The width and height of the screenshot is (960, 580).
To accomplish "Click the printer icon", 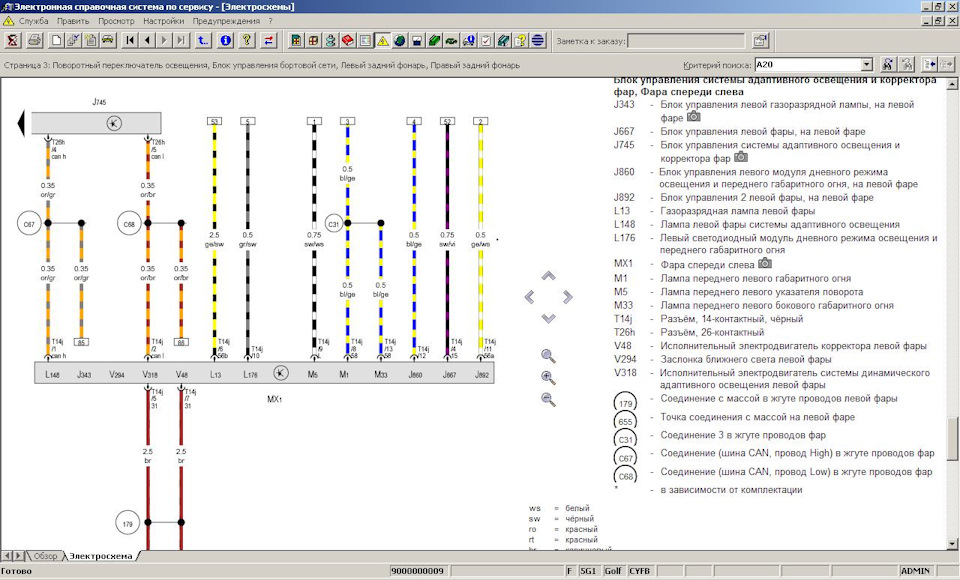I will [34, 41].
